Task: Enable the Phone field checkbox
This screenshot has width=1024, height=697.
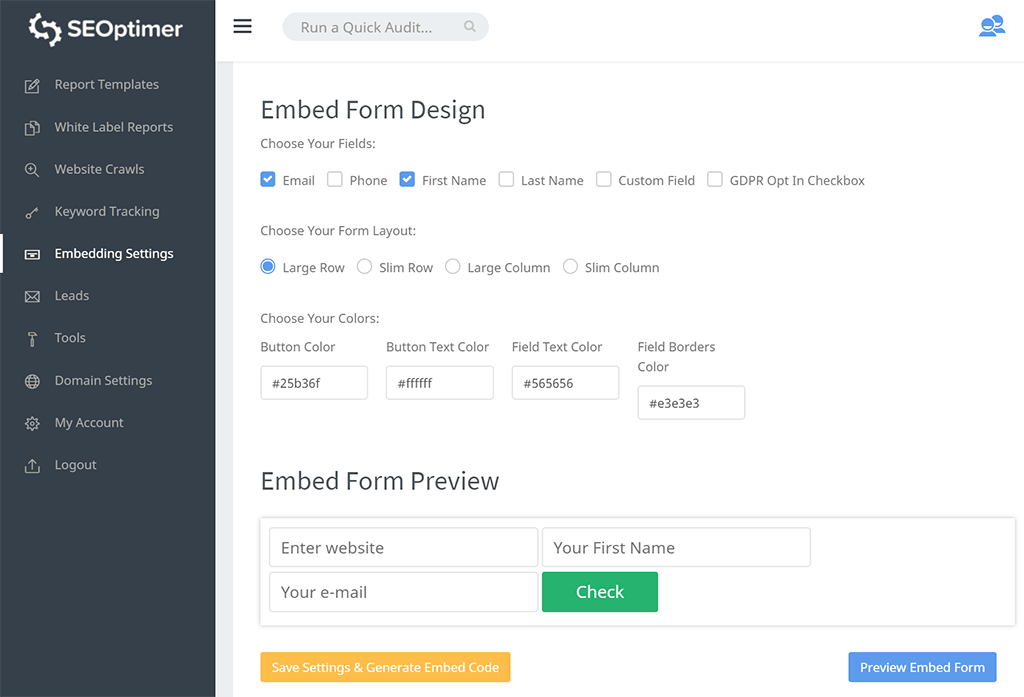Action: (x=335, y=180)
